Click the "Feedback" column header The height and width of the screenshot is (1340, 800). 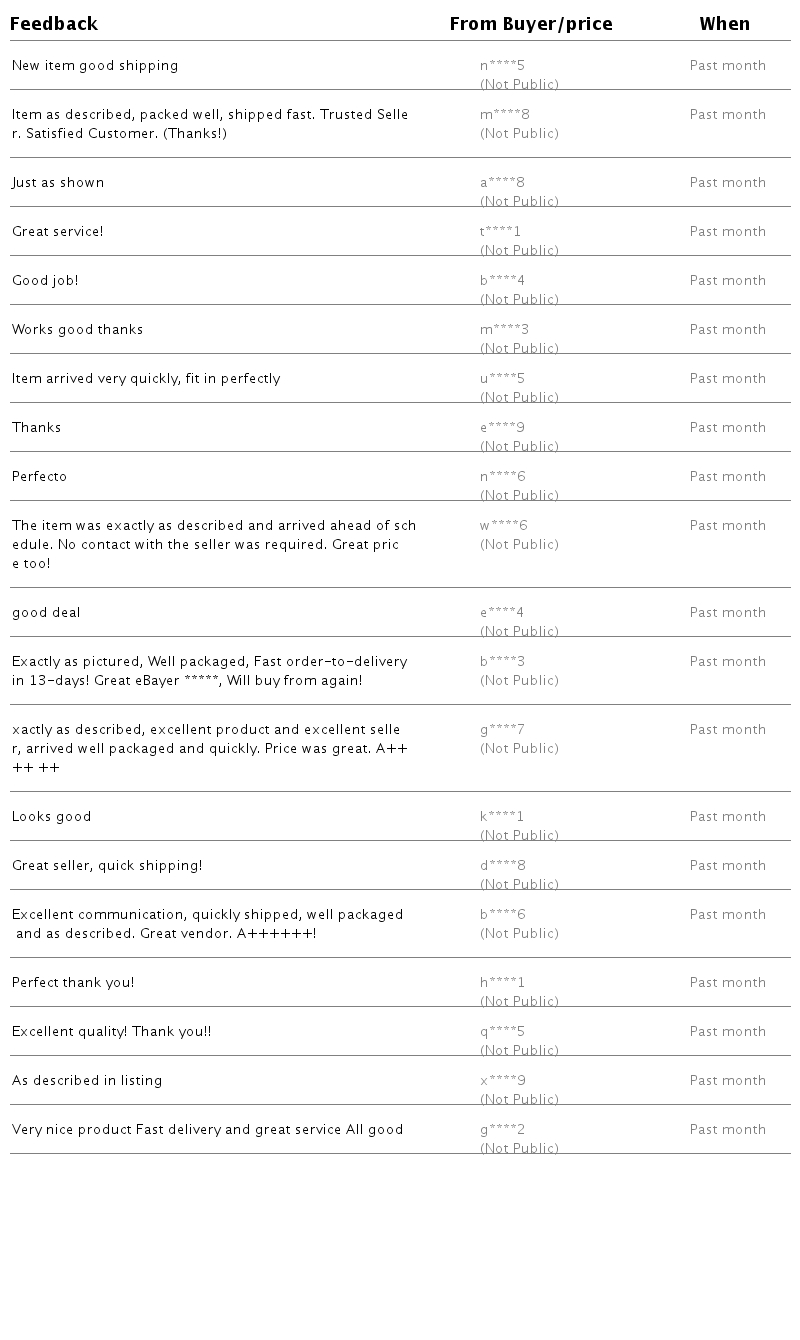pos(54,24)
